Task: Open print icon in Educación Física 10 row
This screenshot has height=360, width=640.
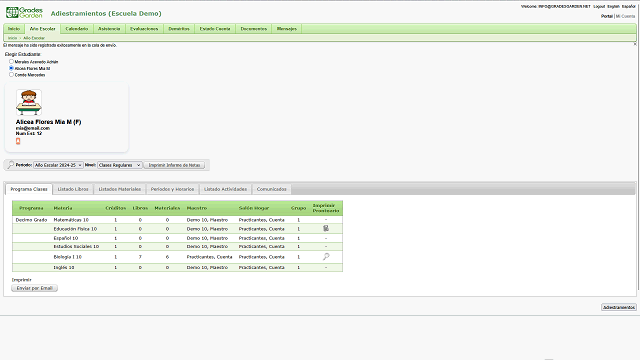Action: 326,229
